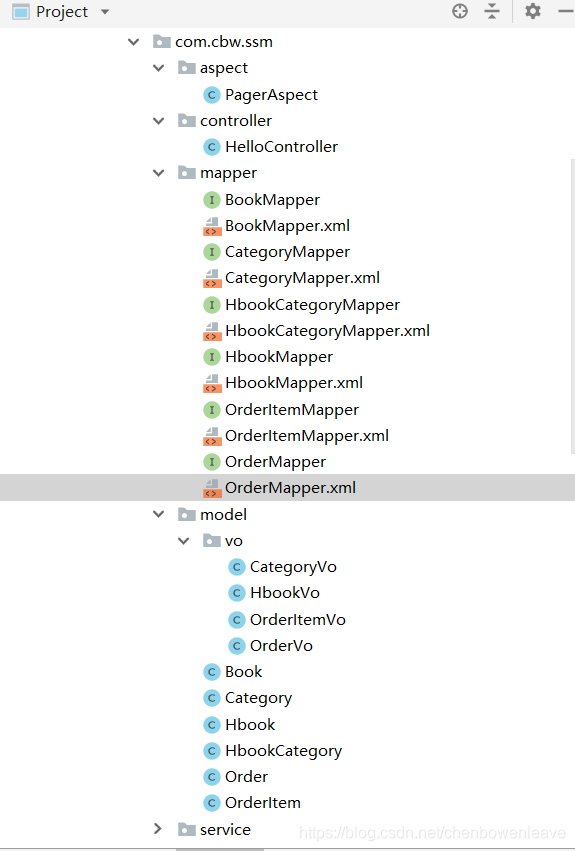Click the OrderItemMapper.xml file icon
The image size is (575, 851).
211,436
